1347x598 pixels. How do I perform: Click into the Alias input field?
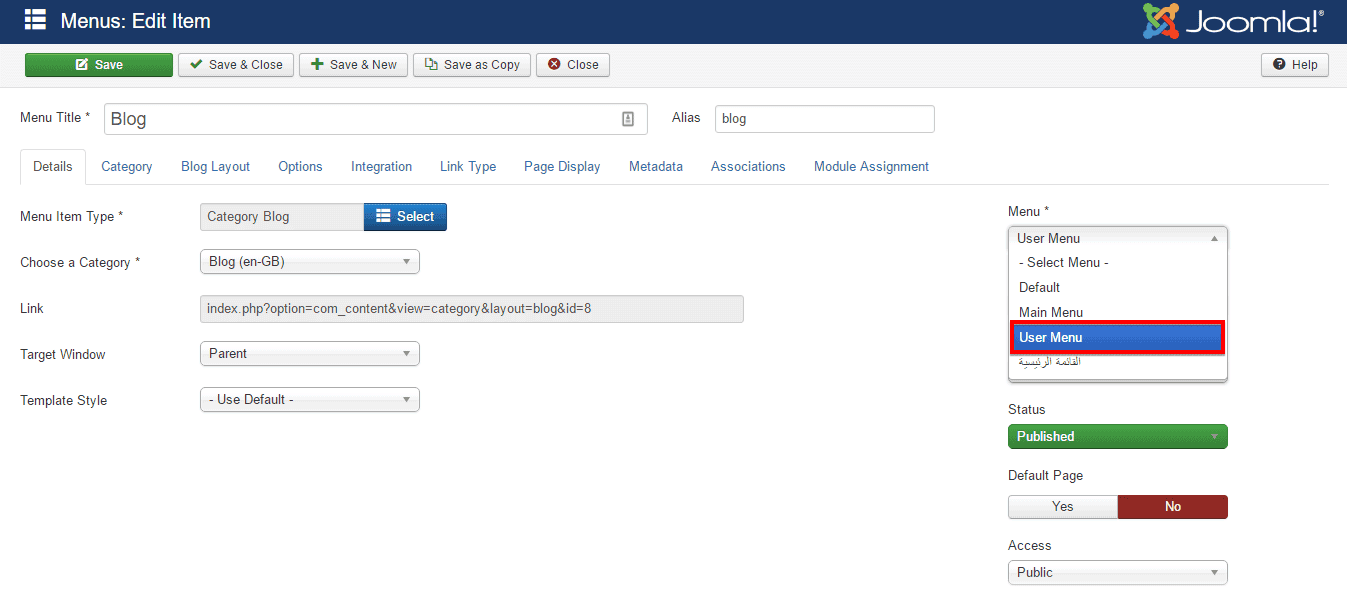tap(824, 119)
